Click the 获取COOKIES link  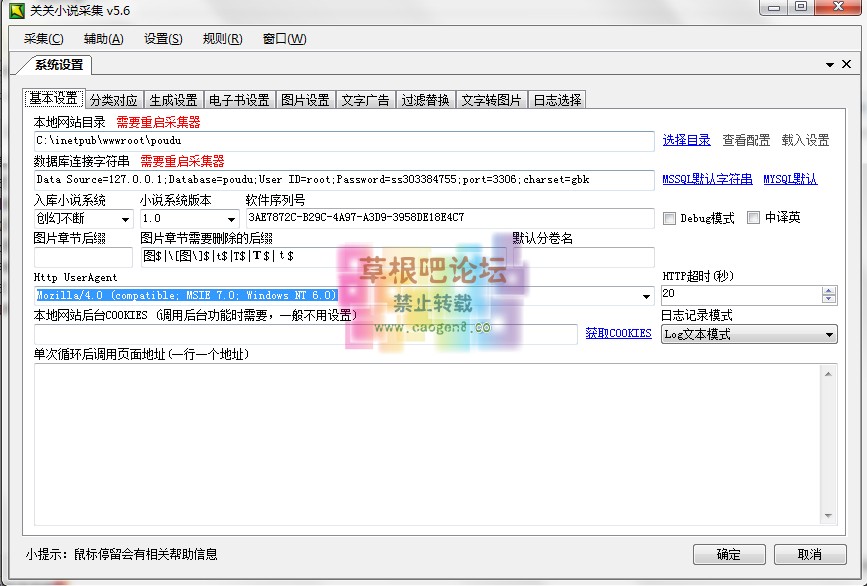pyautogui.click(x=619, y=333)
